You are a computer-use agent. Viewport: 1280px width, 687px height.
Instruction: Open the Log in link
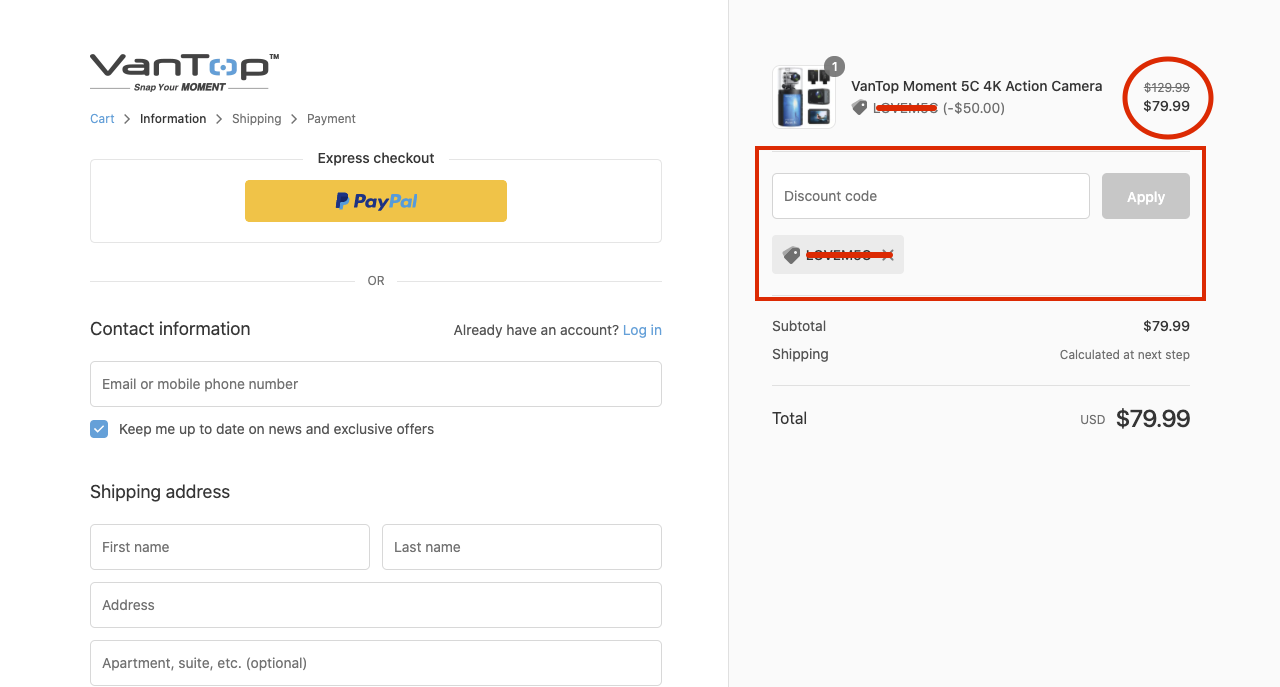642,330
